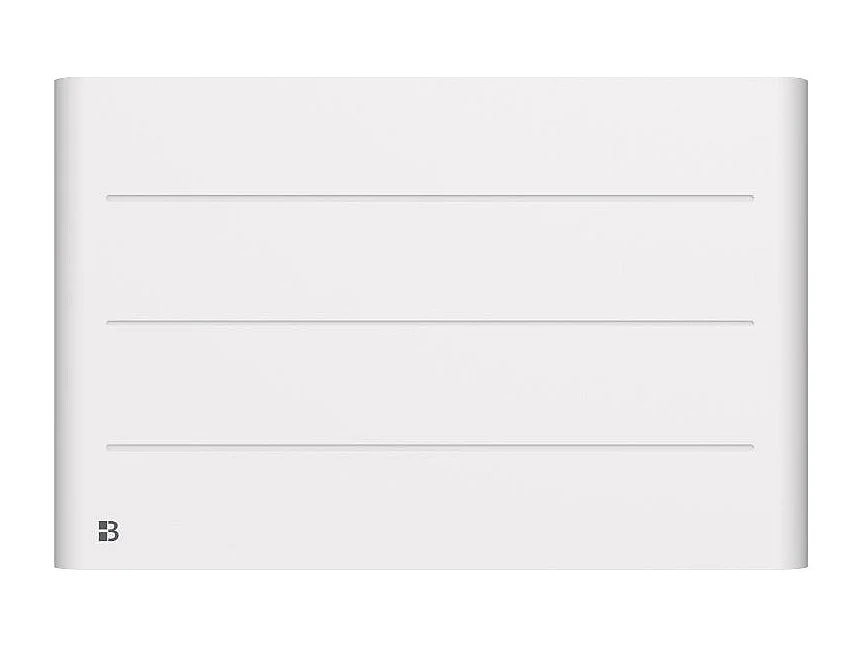This screenshot has width=865, height=648.
Task: Click the section between middle and bottom grooves
Action: coord(430,384)
